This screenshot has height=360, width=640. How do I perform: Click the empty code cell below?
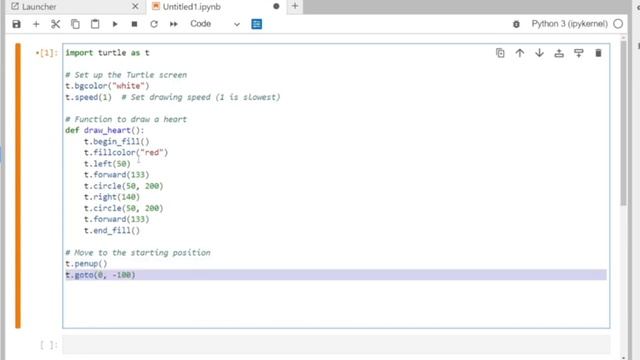[x=336, y=345]
